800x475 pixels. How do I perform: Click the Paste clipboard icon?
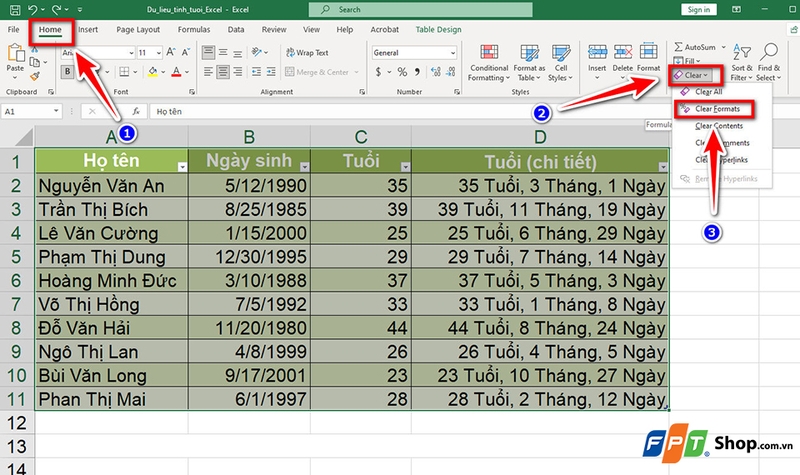tap(15, 53)
